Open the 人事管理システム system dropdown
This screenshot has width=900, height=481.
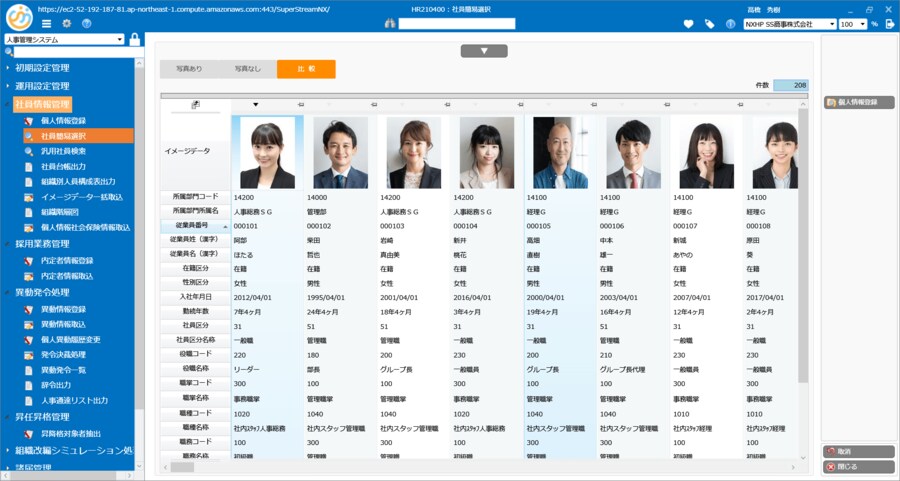[x=64, y=39]
